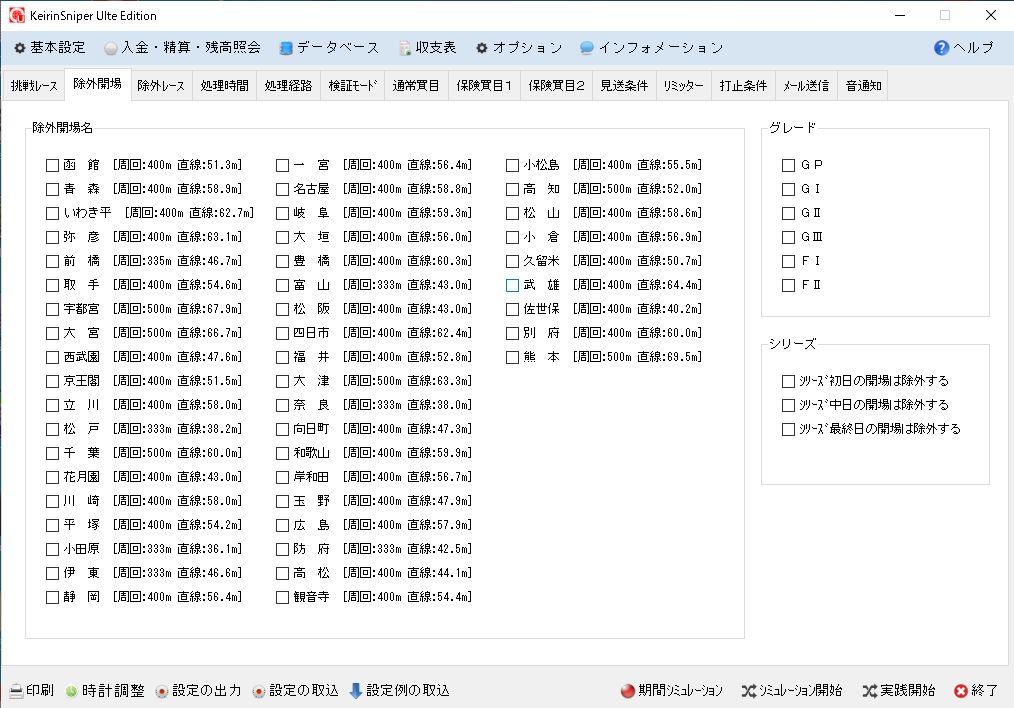Check the 小松島 venue checkbox
The width and height of the screenshot is (1014, 708).
(512, 166)
